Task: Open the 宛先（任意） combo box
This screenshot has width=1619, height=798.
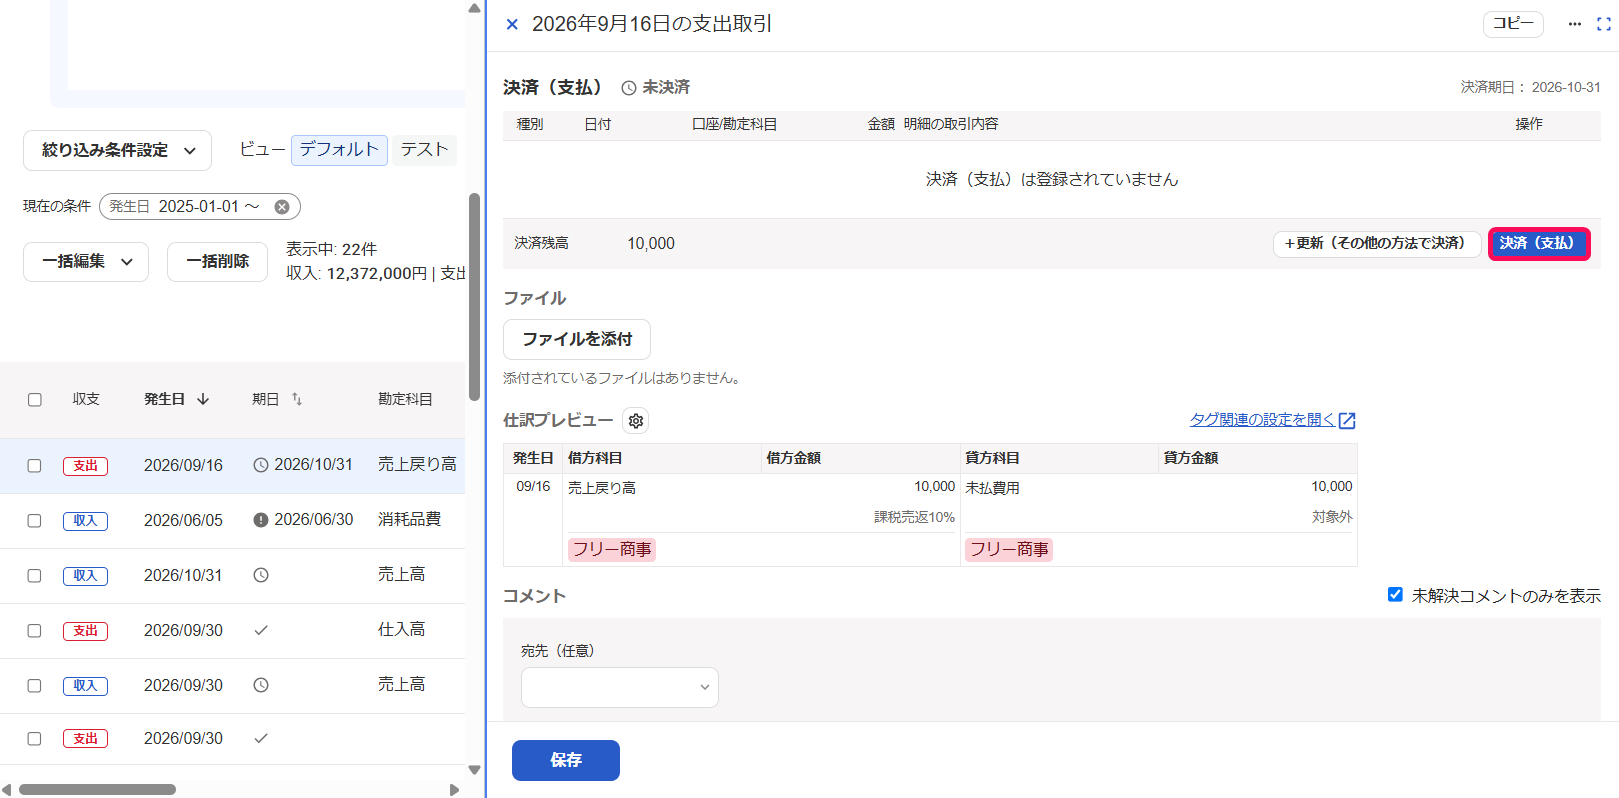Action: point(620,687)
